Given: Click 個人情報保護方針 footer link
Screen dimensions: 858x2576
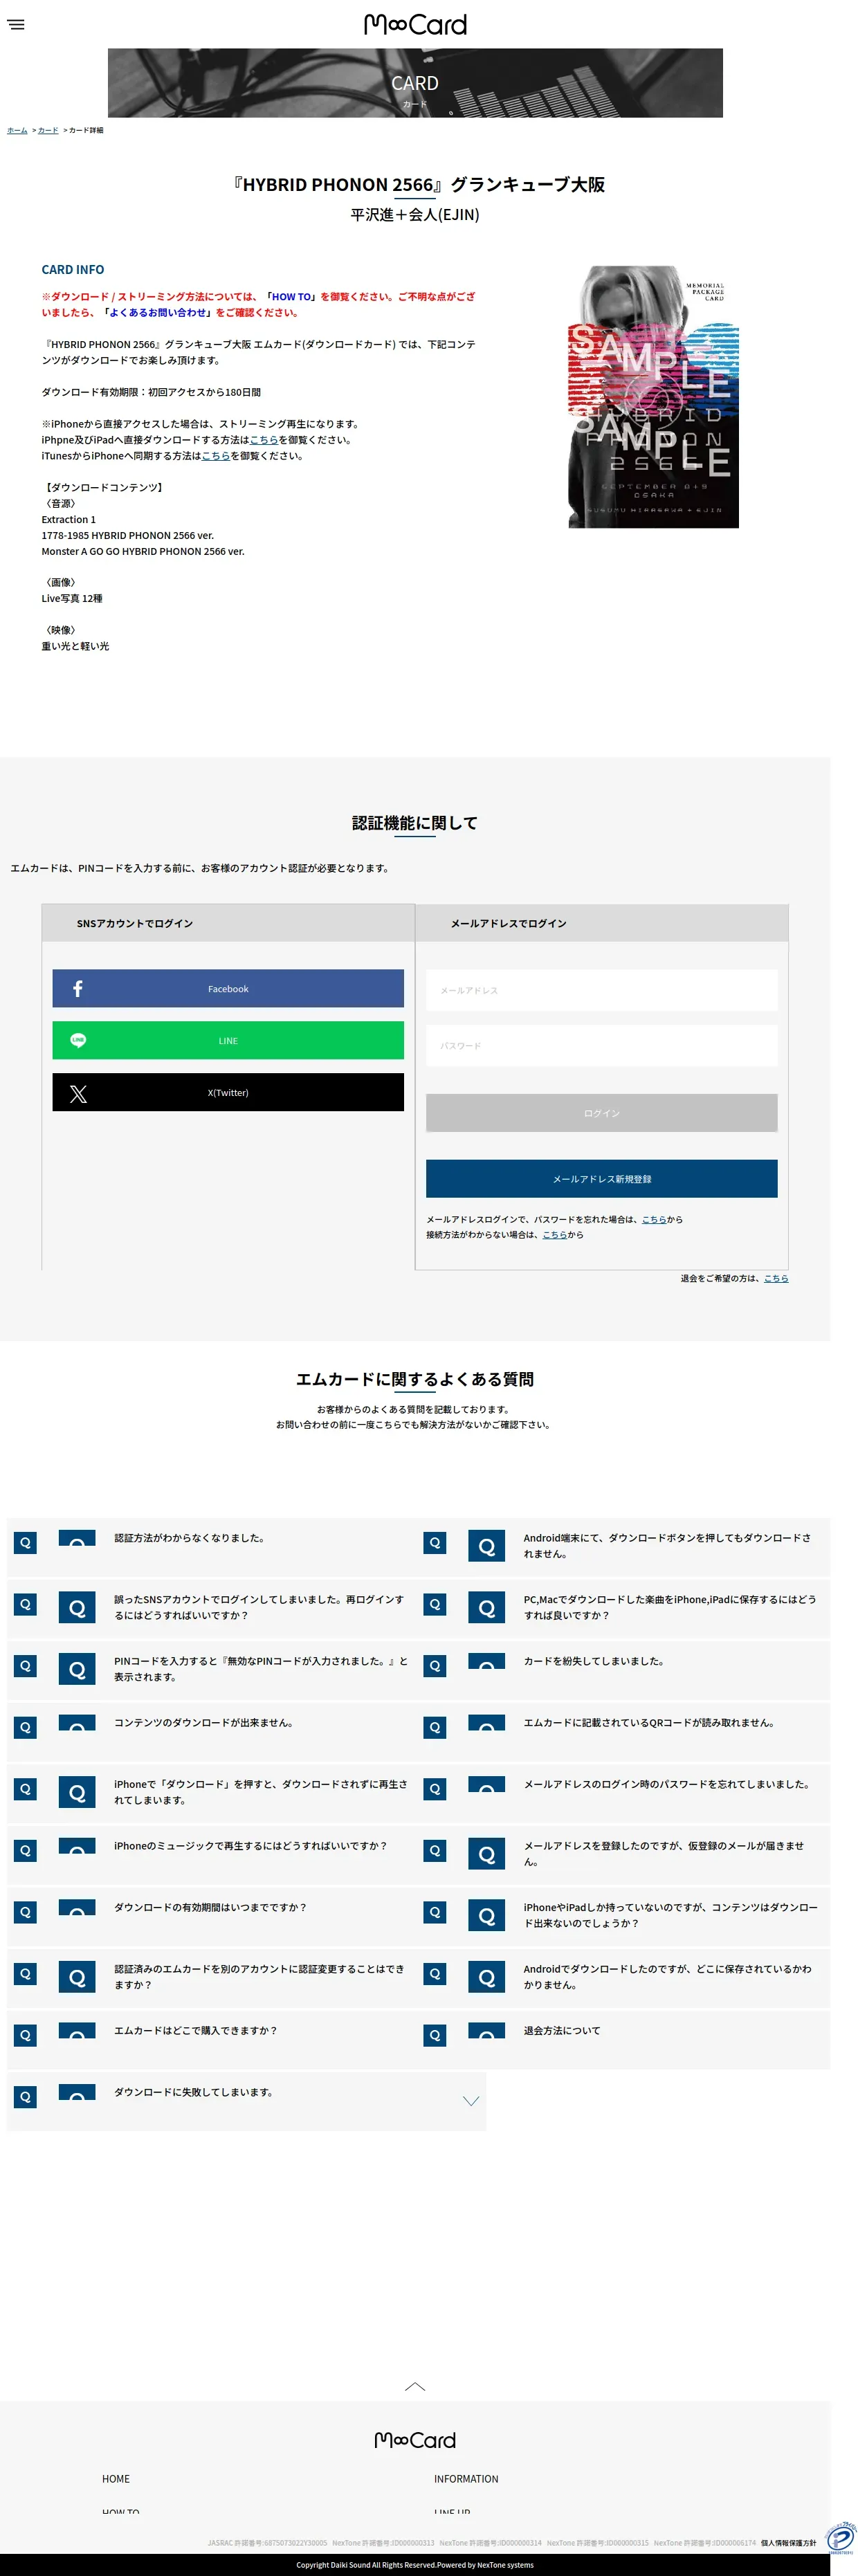Looking at the screenshot, I should [788, 2542].
